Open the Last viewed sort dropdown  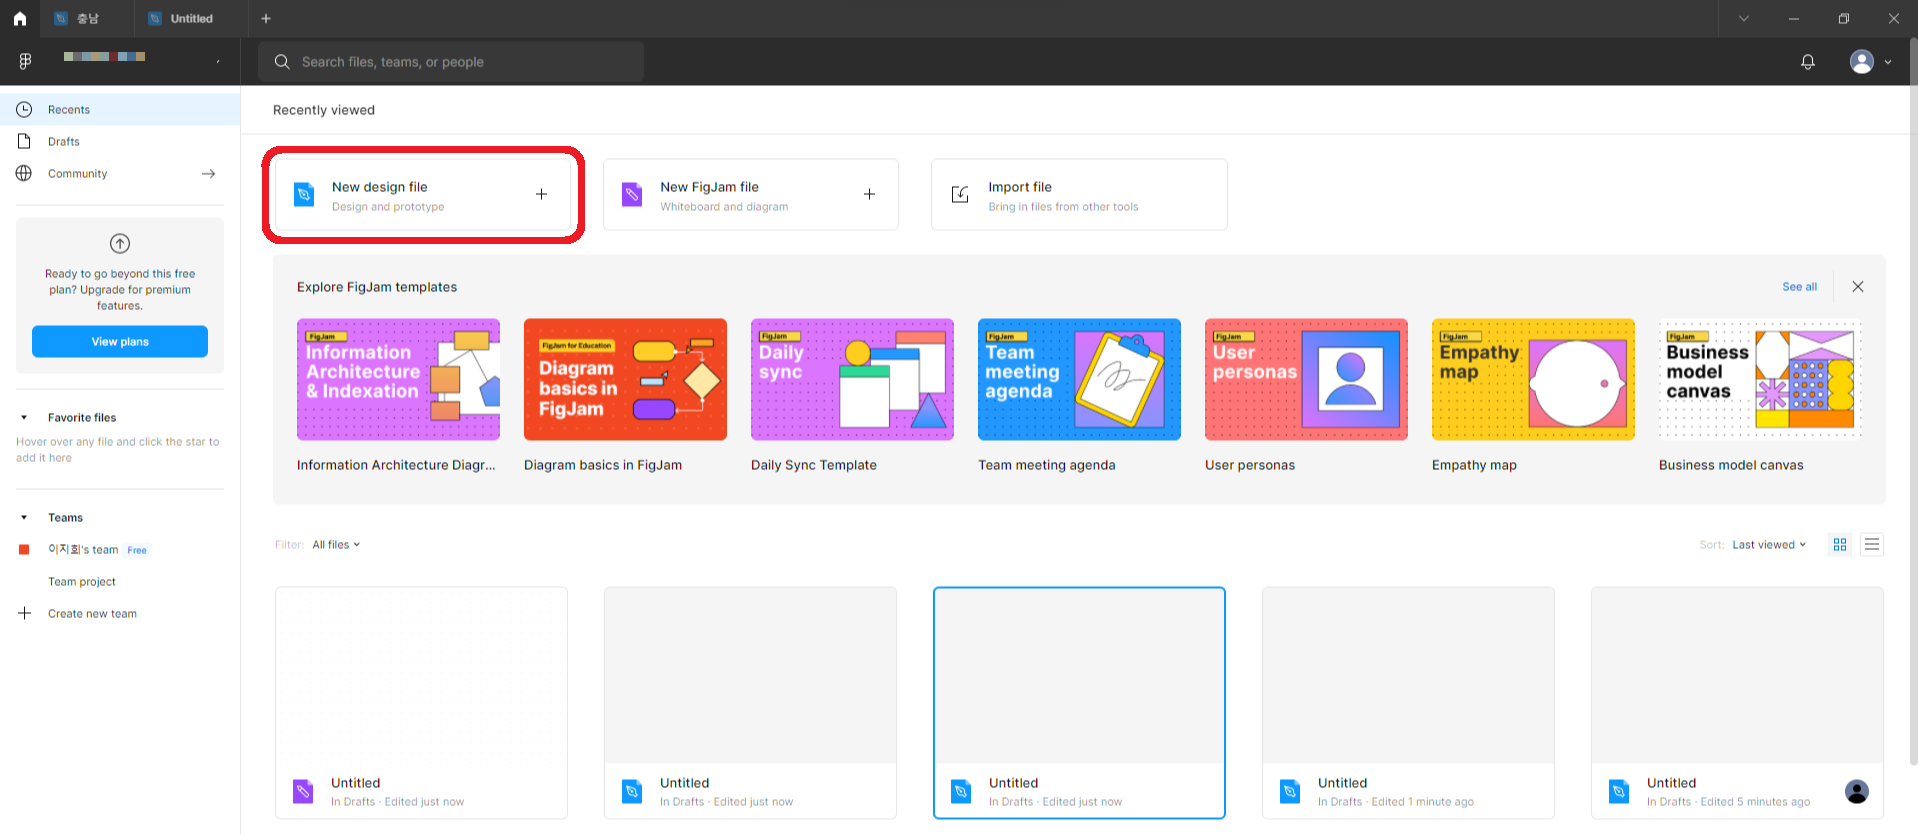point(1769,544)
